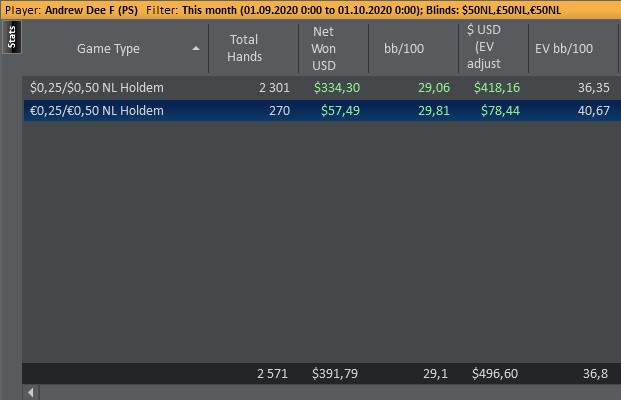Sort by Game Type column header
621x400 pixels.
point(108,48)
